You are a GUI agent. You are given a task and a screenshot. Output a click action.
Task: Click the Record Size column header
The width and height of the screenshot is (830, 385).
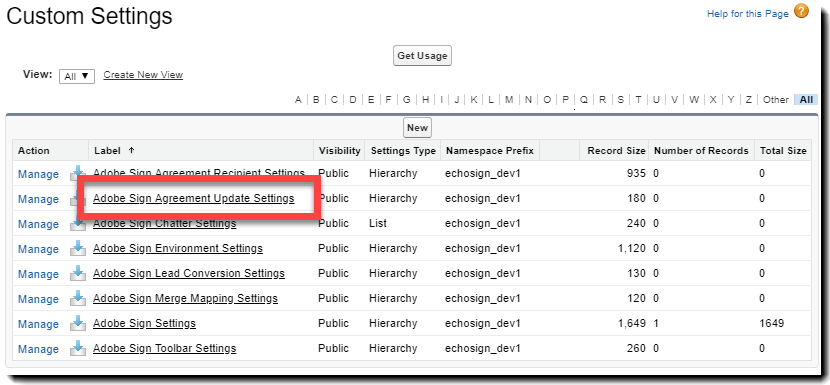616,151
